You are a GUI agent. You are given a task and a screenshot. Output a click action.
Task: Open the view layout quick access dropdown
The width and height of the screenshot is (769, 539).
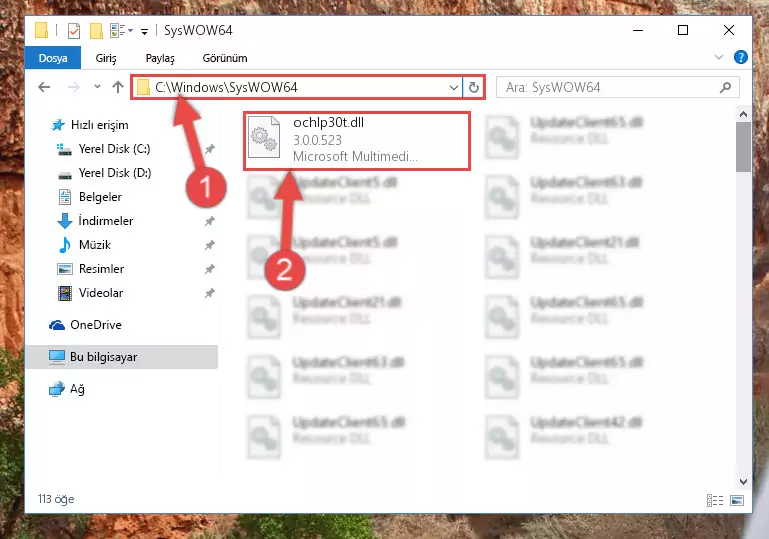[x=121, y=30]
